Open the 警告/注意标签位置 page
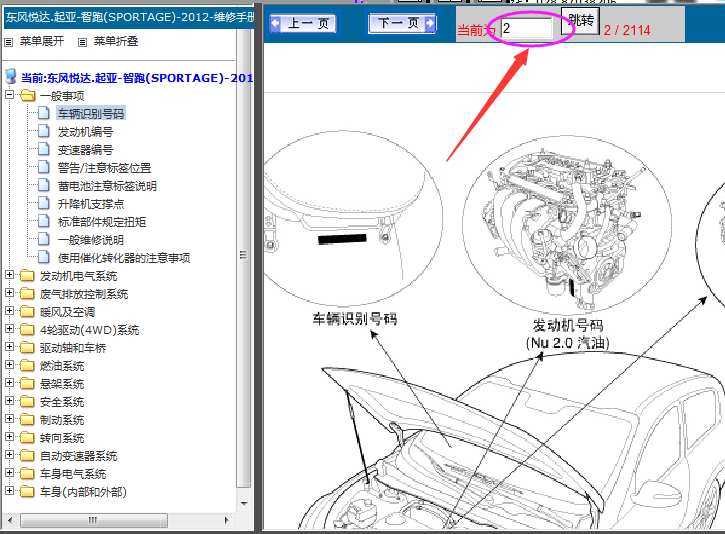The image size is (725, 534). pos(104,168)
